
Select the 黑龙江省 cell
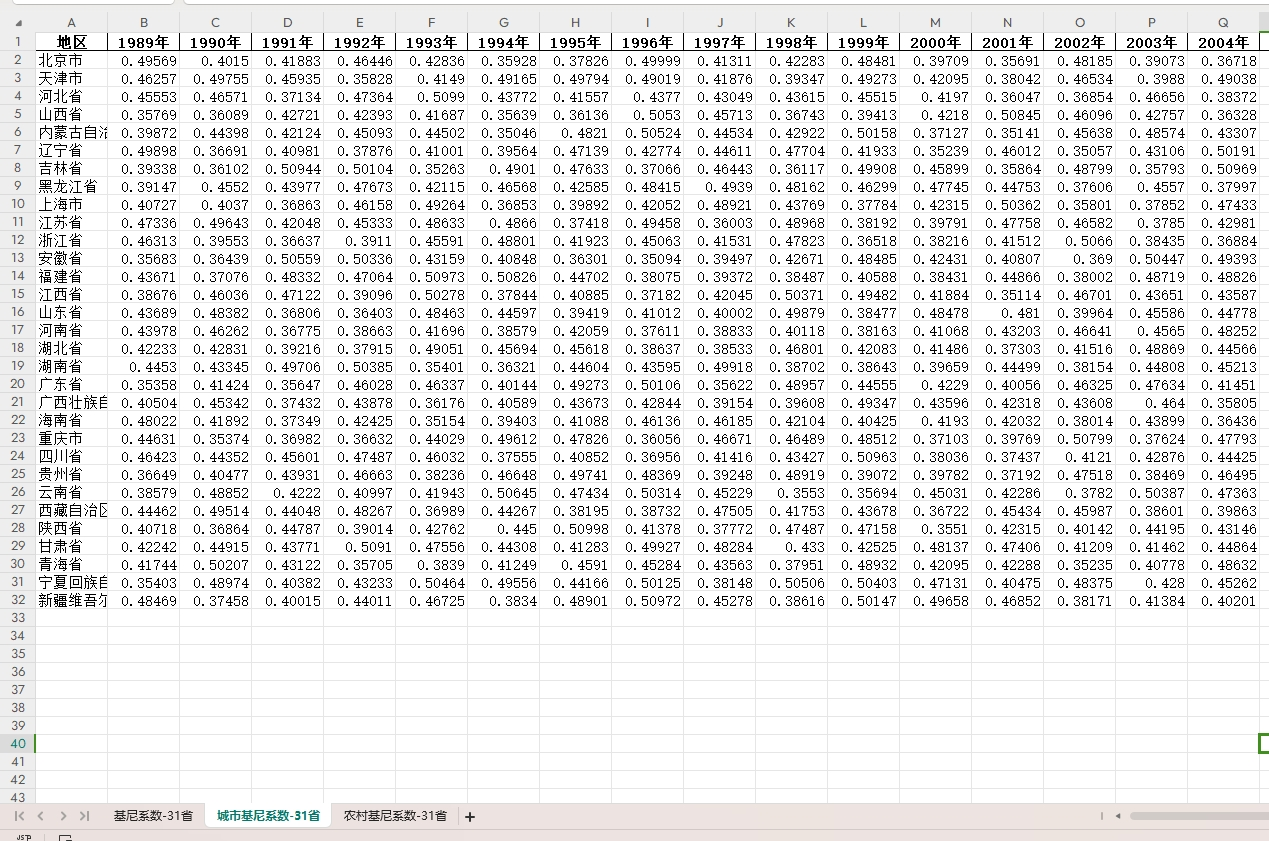click(71, 186)
